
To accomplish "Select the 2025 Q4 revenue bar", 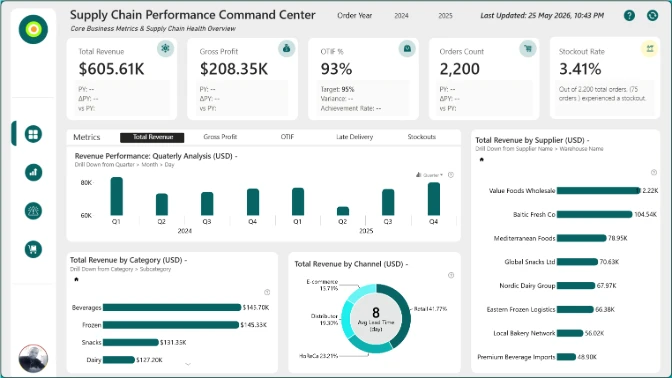I will point(434,199).
